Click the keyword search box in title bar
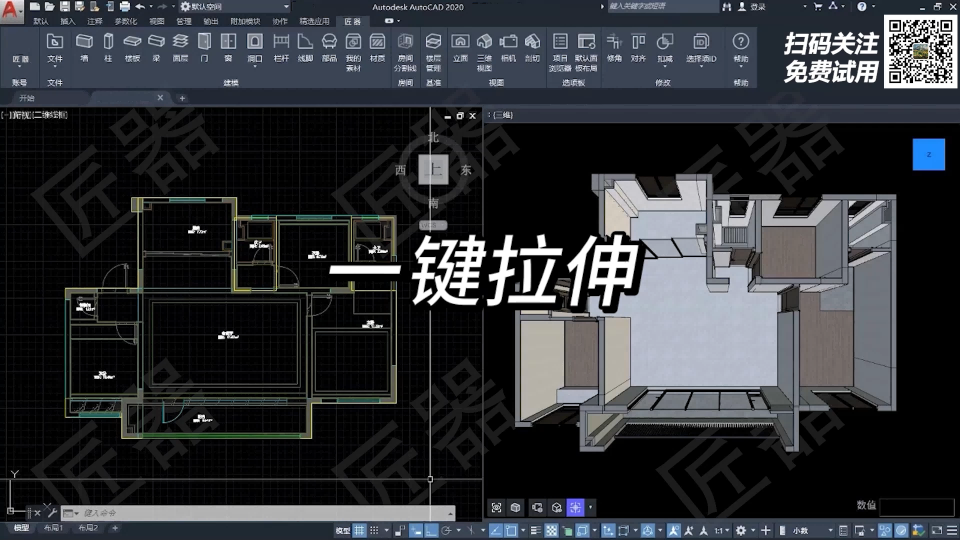This screenshot has height=540, width=960. pos(662,7)
